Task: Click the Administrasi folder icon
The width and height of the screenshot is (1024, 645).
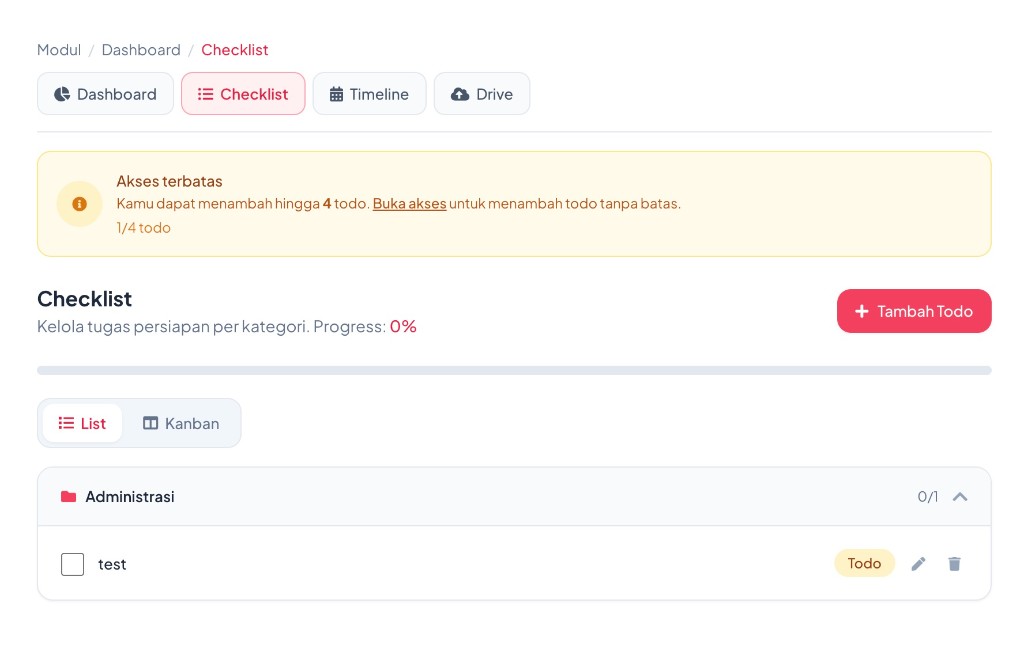Action: (x=69, y=497)
